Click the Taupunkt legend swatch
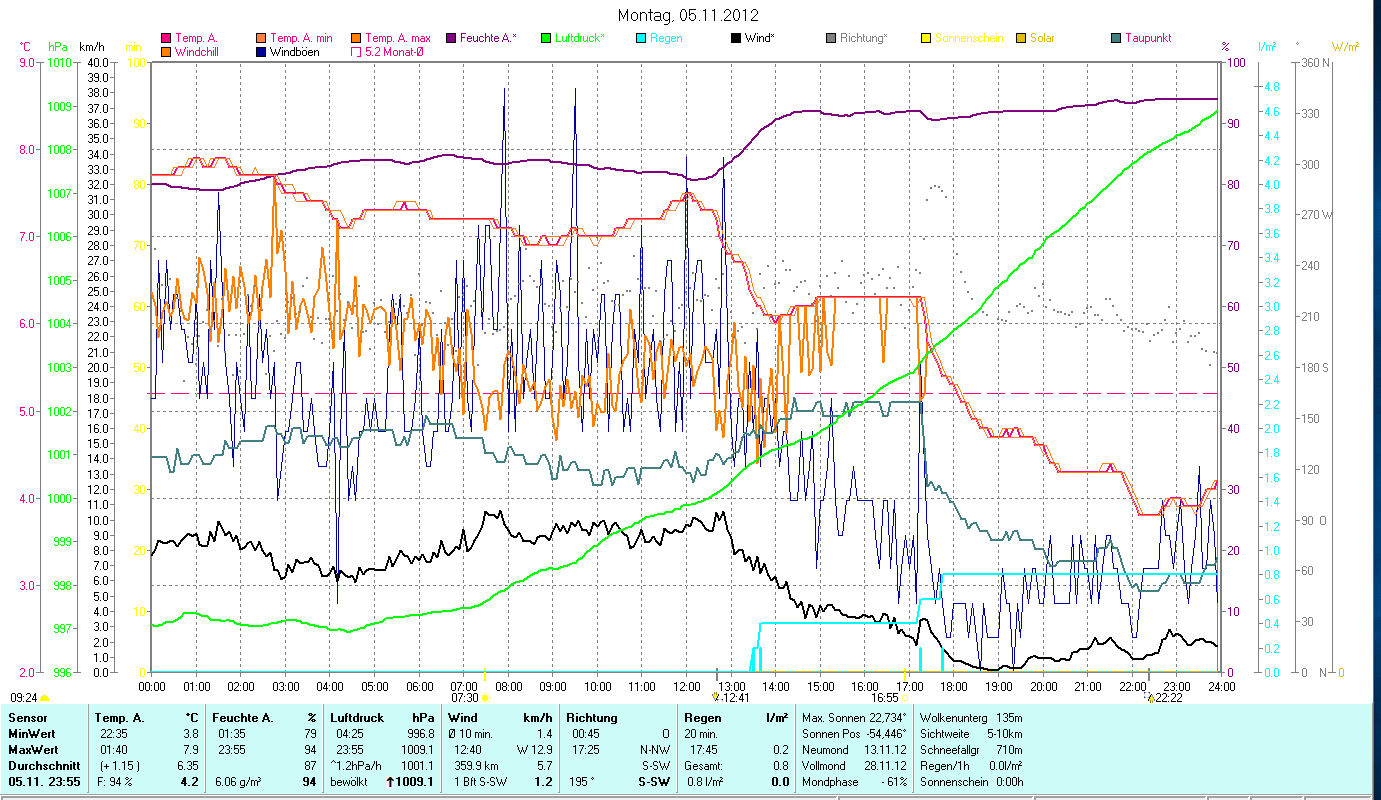 pos(1117,38)
